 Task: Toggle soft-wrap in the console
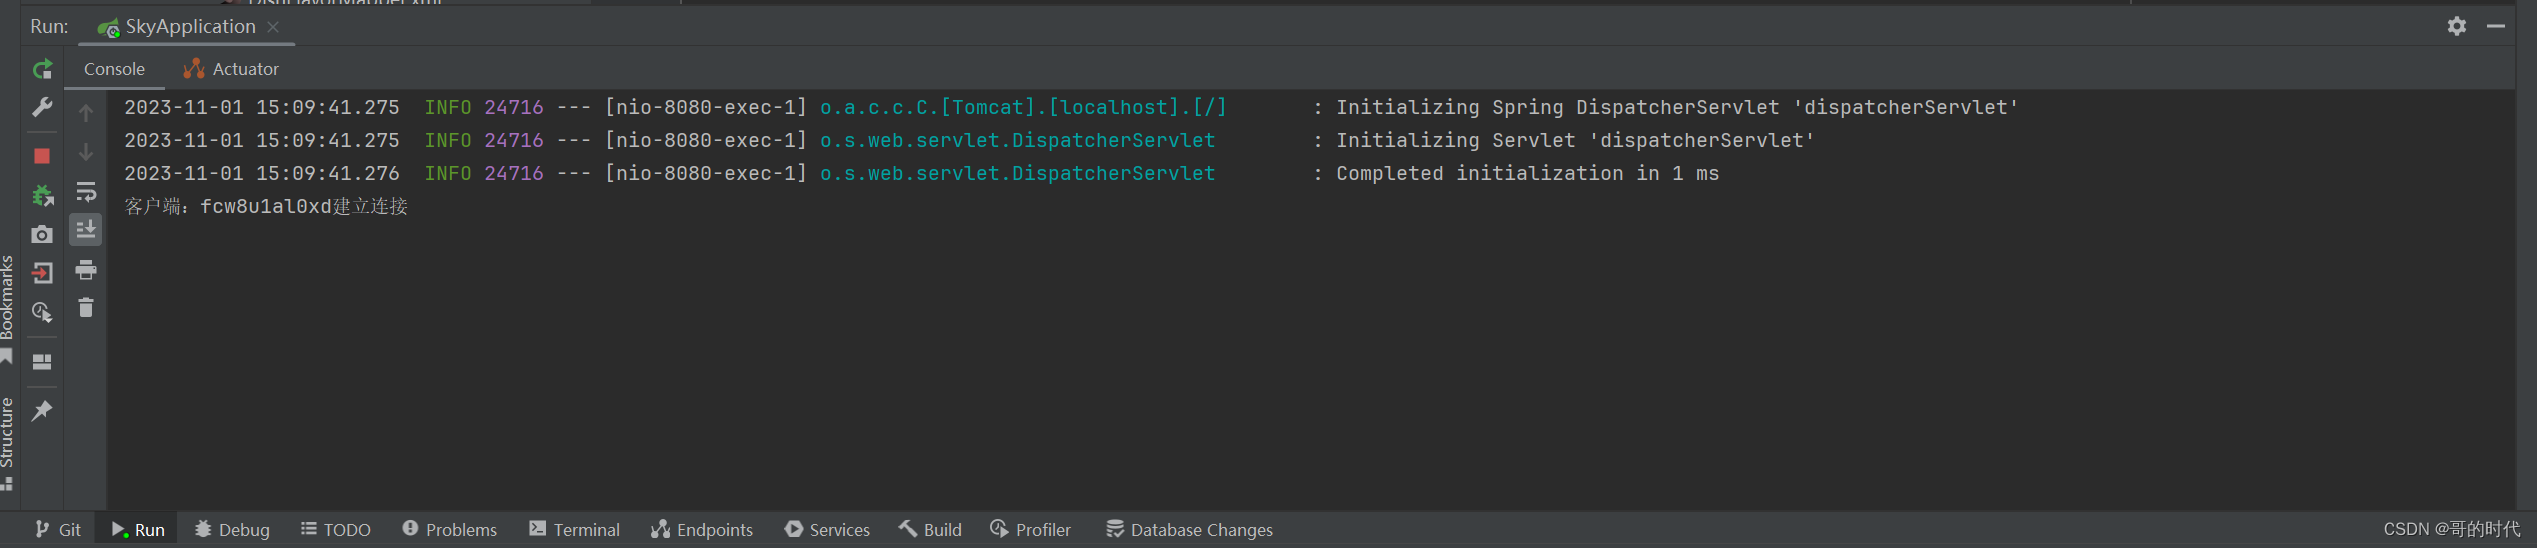tap(86, 192)
